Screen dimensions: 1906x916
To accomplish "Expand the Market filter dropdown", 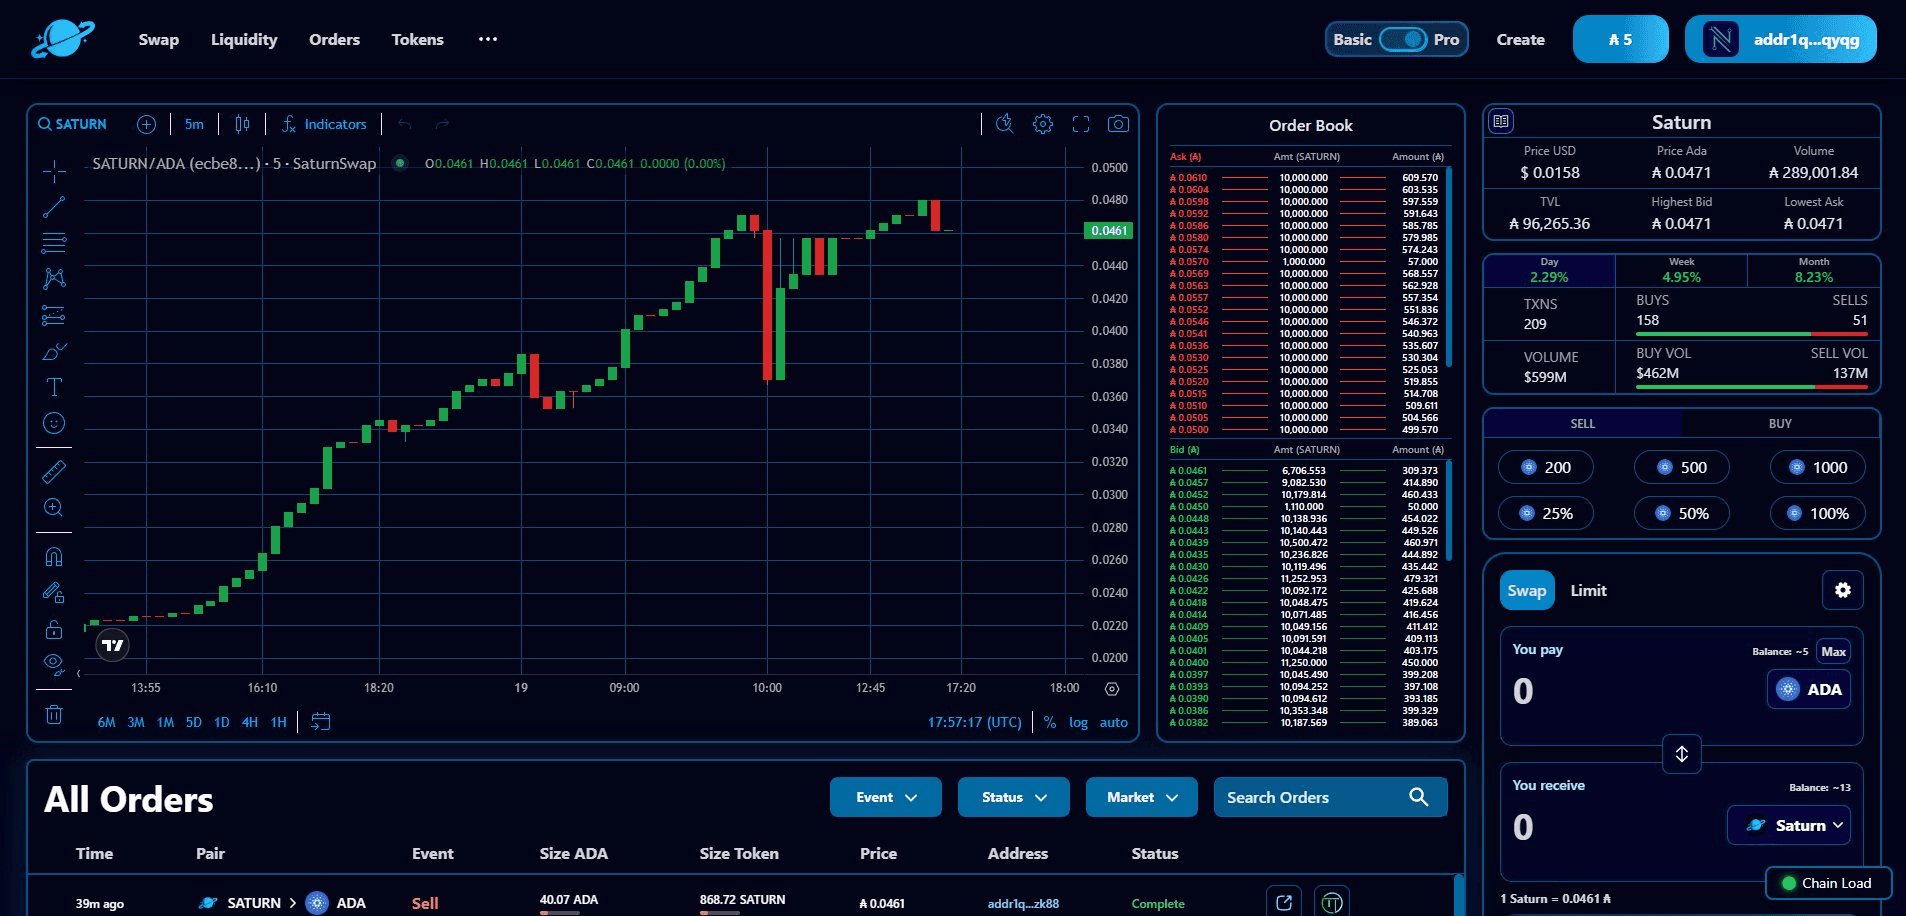I will (x=1141, y=797).
